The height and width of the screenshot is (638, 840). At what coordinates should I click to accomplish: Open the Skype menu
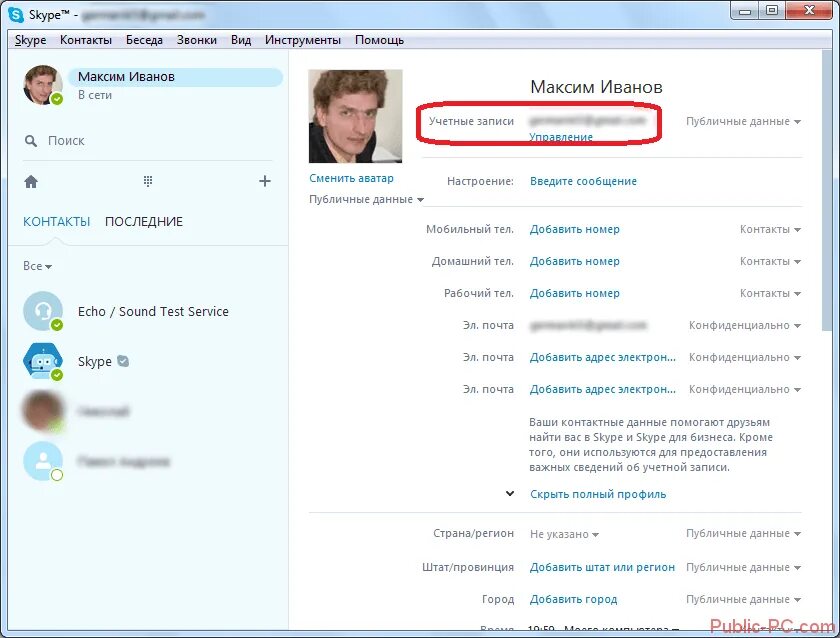tap(31, 40)
